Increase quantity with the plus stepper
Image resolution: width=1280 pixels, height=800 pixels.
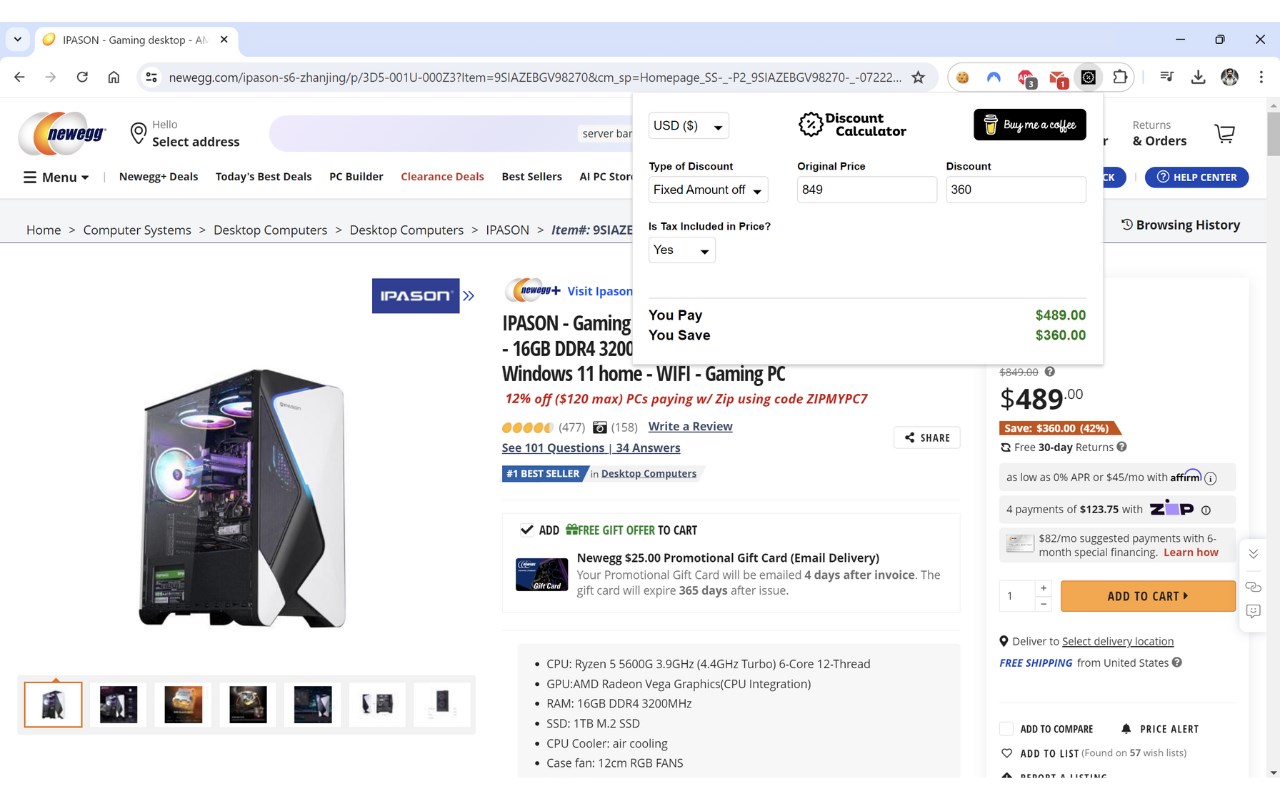[1043, 588]
